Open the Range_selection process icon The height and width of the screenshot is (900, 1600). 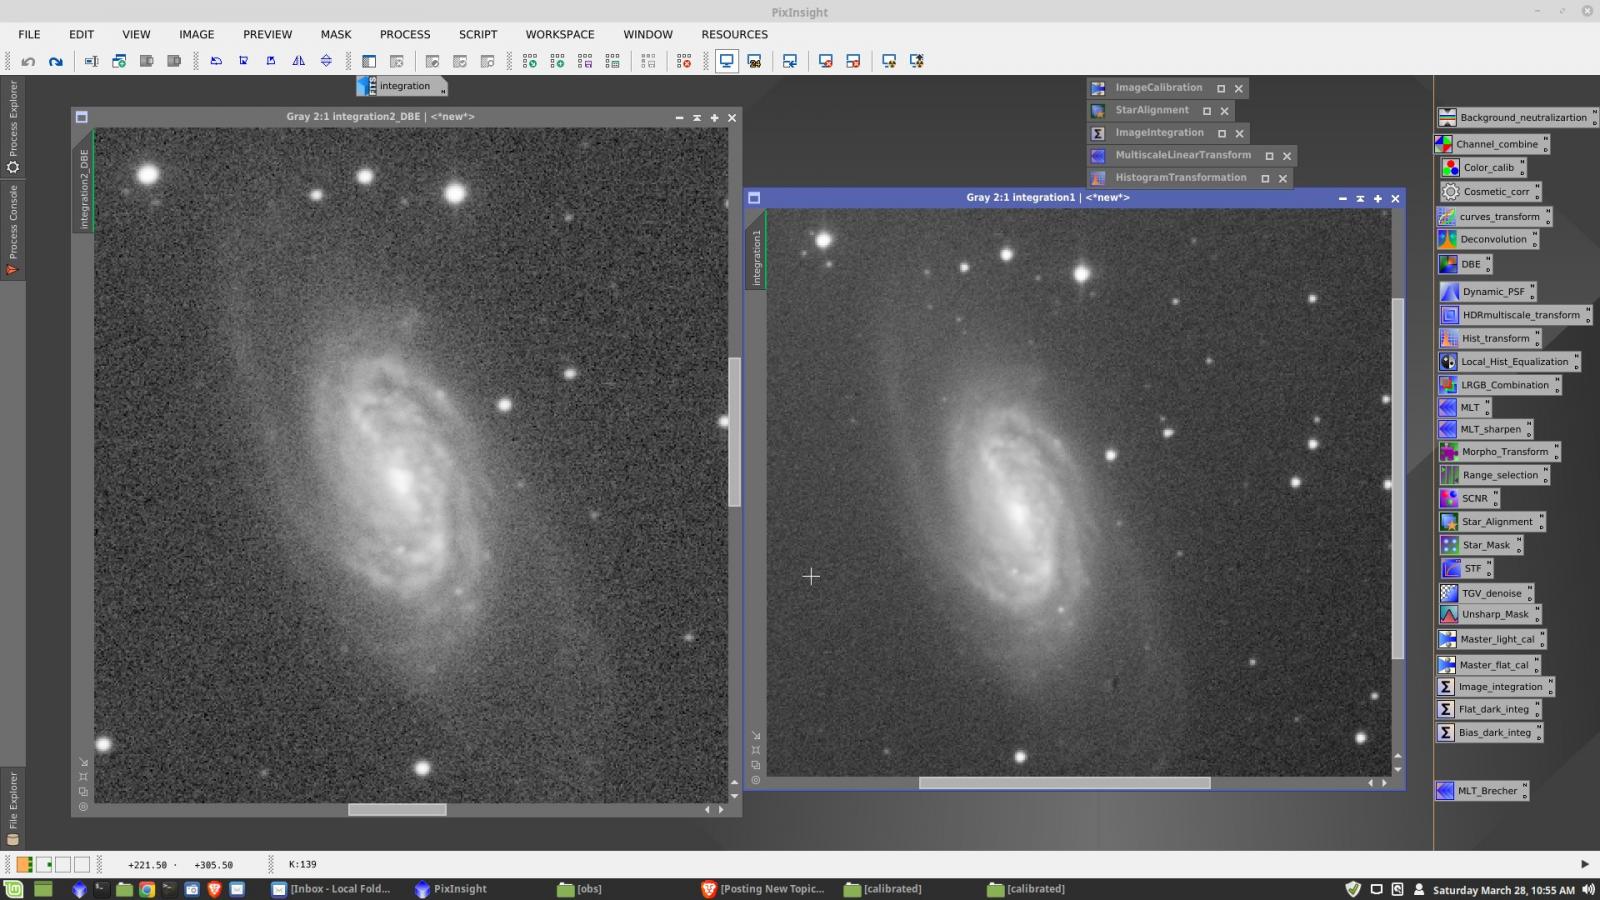(1494, 475)
